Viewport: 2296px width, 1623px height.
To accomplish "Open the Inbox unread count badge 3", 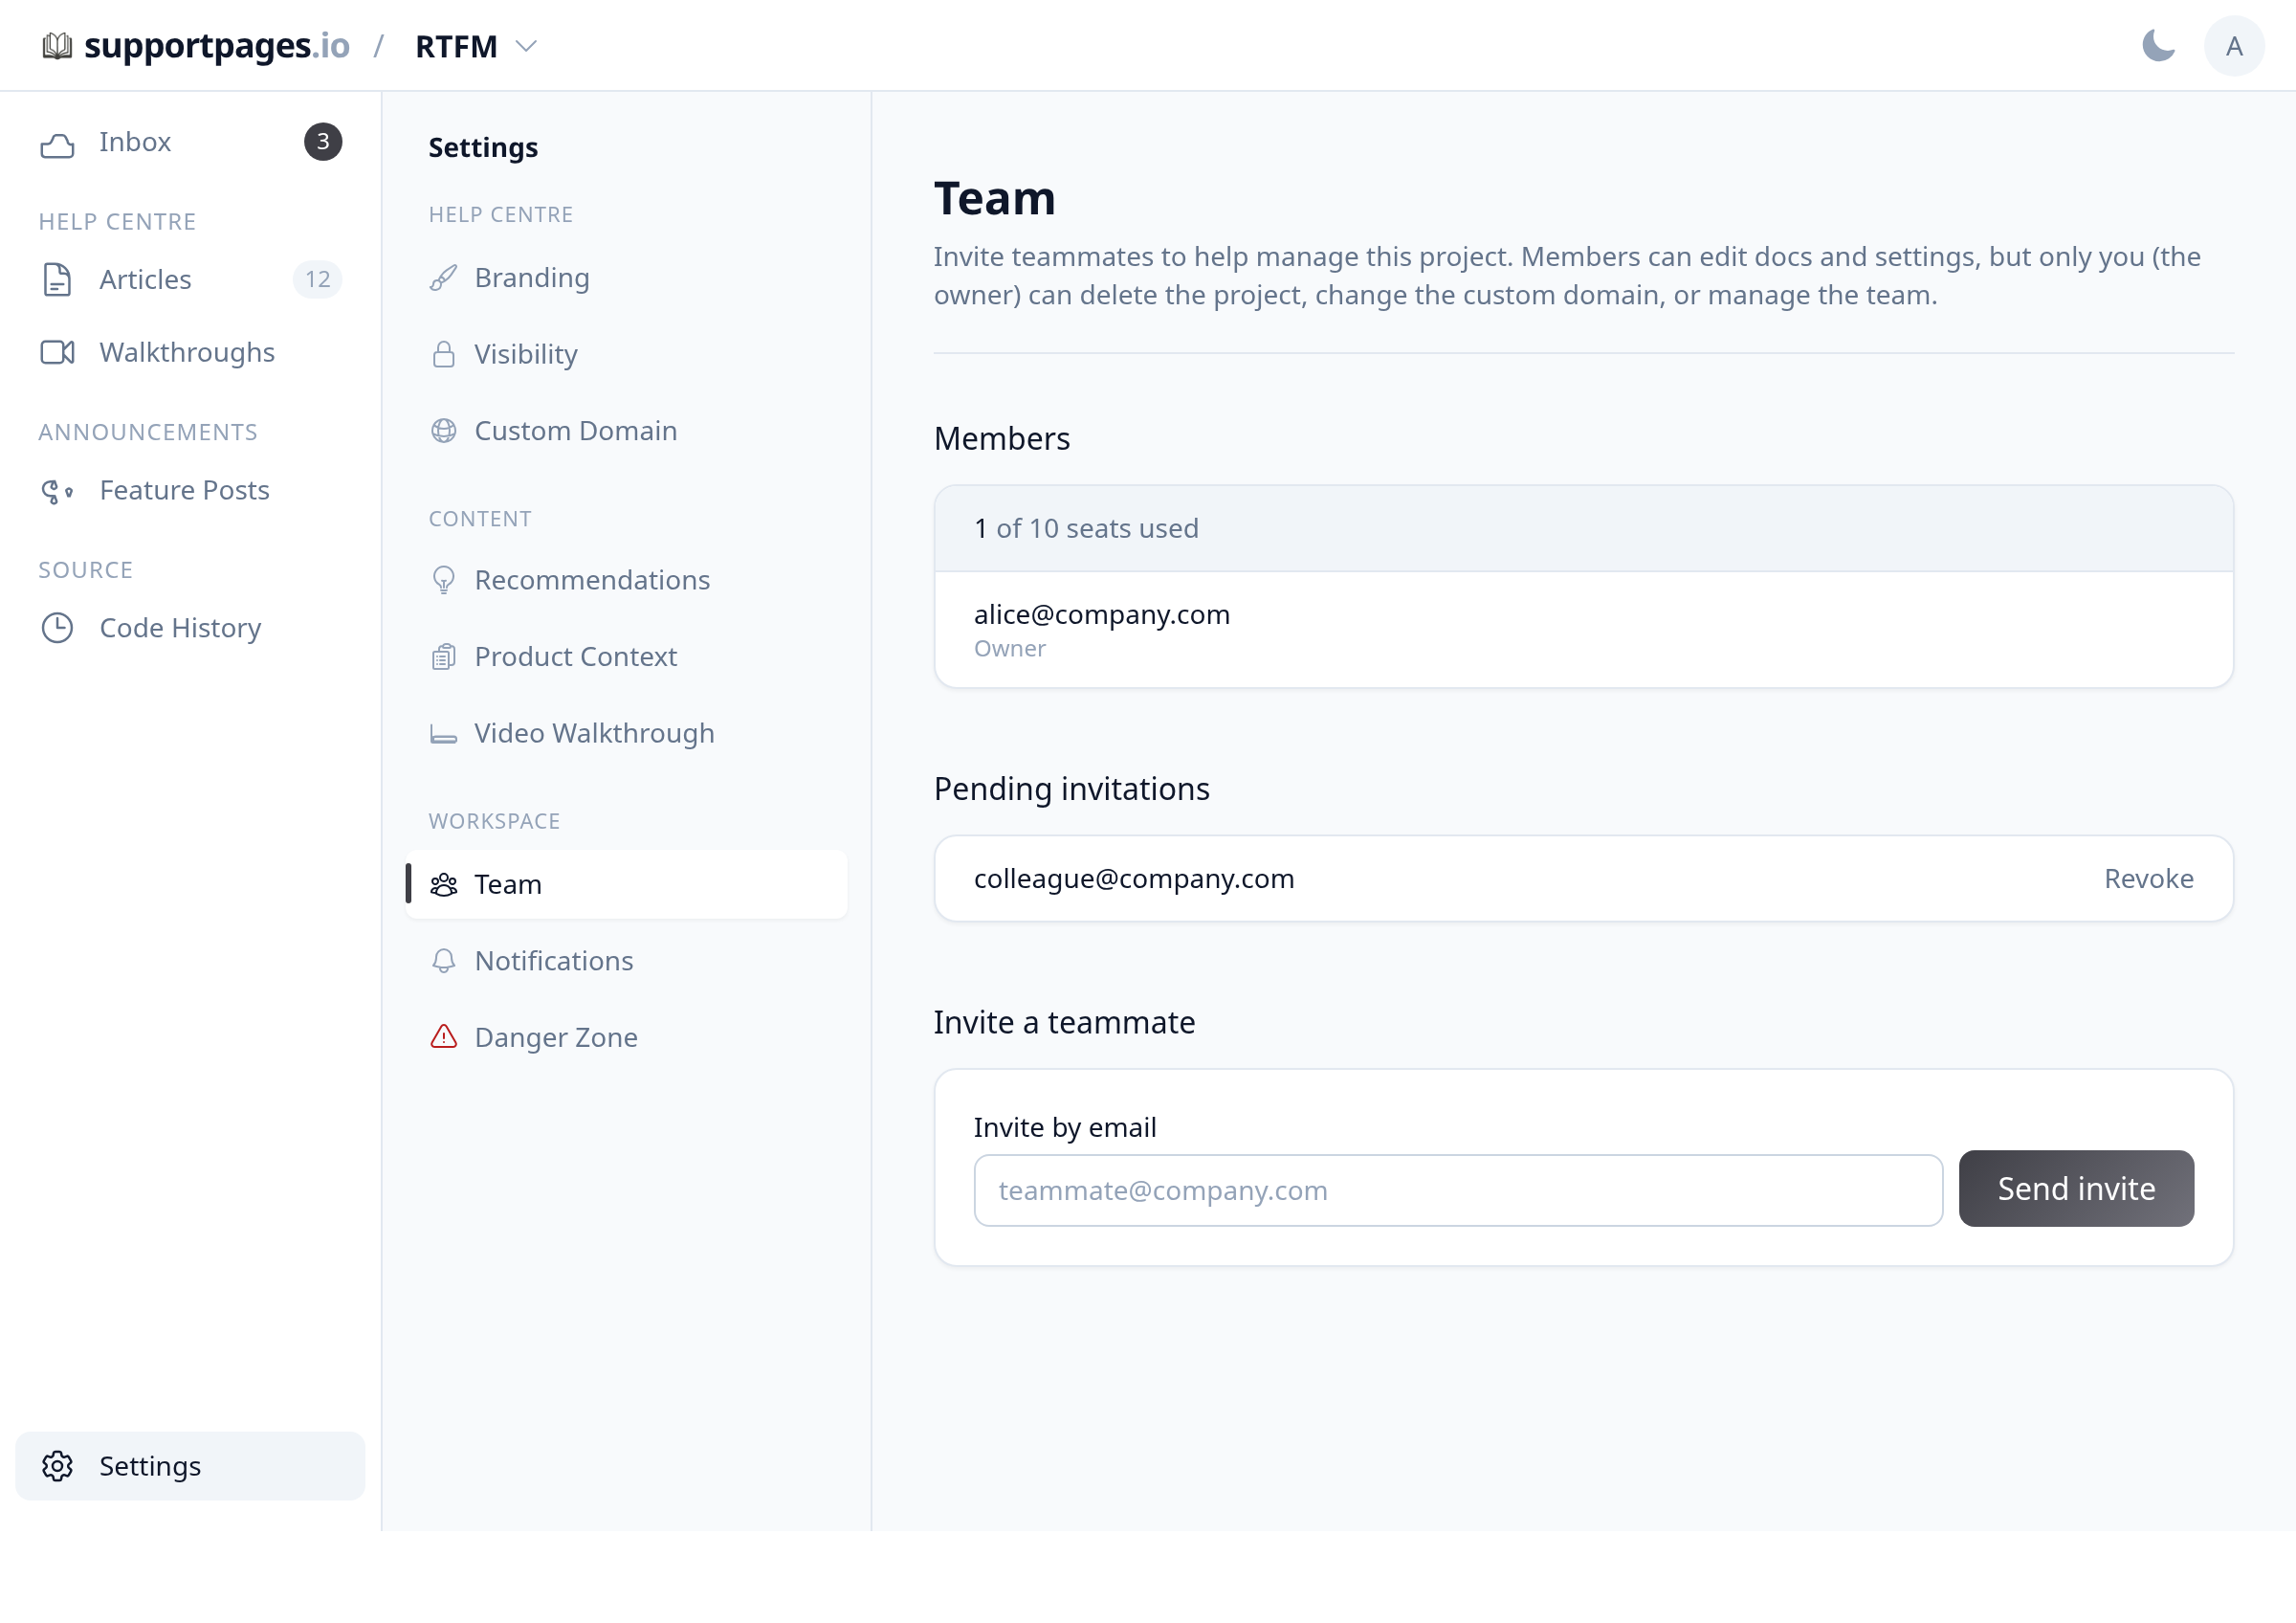I will (x=323, y=142).
